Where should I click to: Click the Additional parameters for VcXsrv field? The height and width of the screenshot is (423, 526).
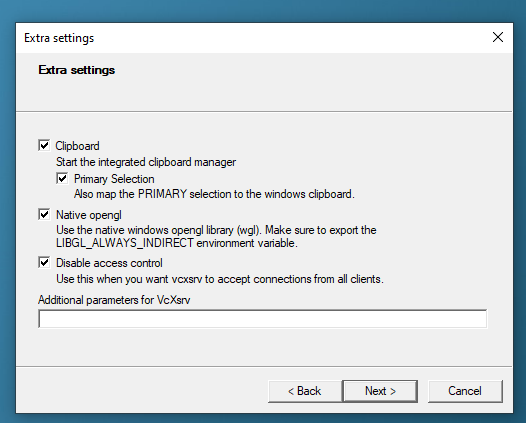coord(263,319)
